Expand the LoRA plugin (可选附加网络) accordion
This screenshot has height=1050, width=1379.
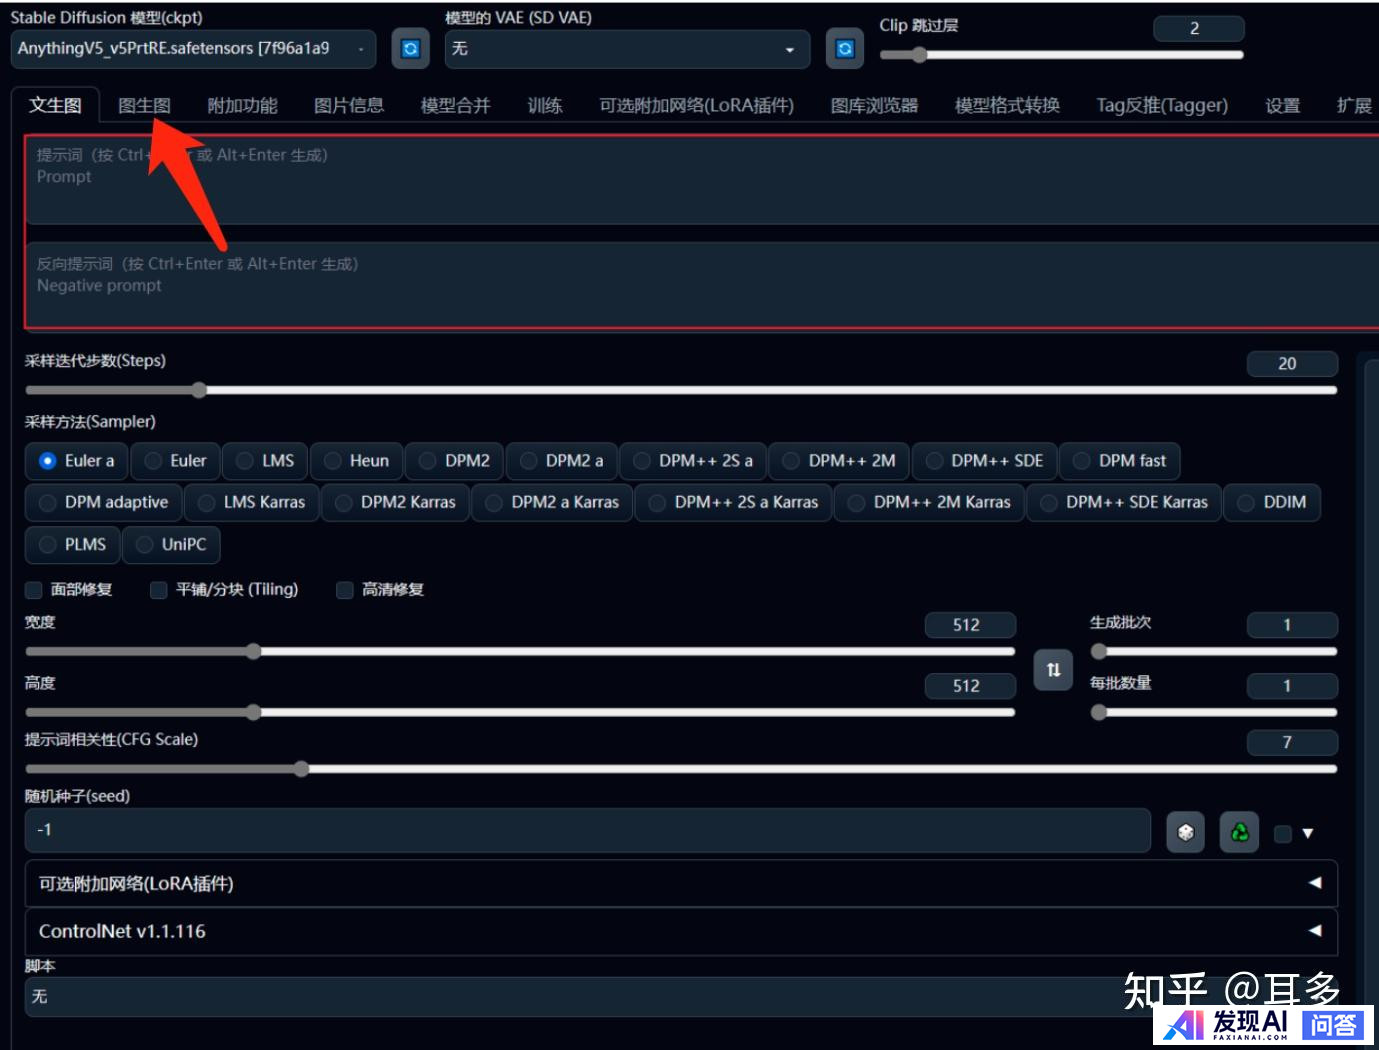pyautogui.click(x=680, y=884)
